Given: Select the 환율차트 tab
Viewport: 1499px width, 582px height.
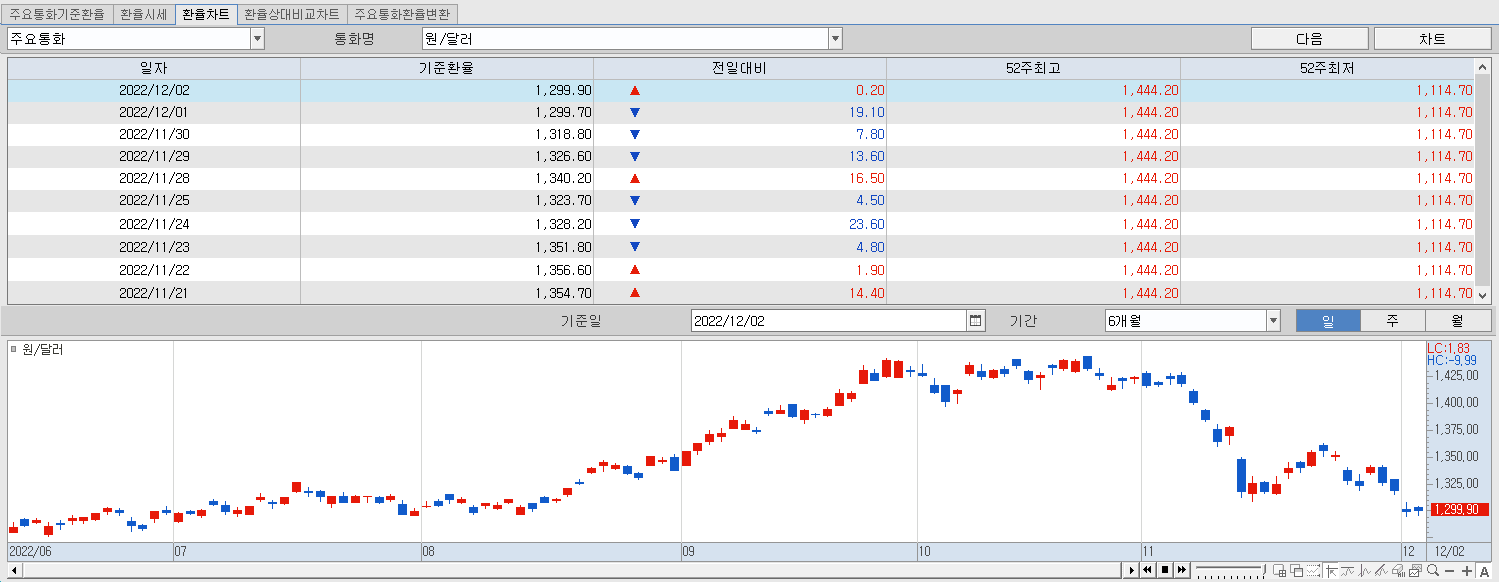Looking at the screenshot, I should coord(205,14).
